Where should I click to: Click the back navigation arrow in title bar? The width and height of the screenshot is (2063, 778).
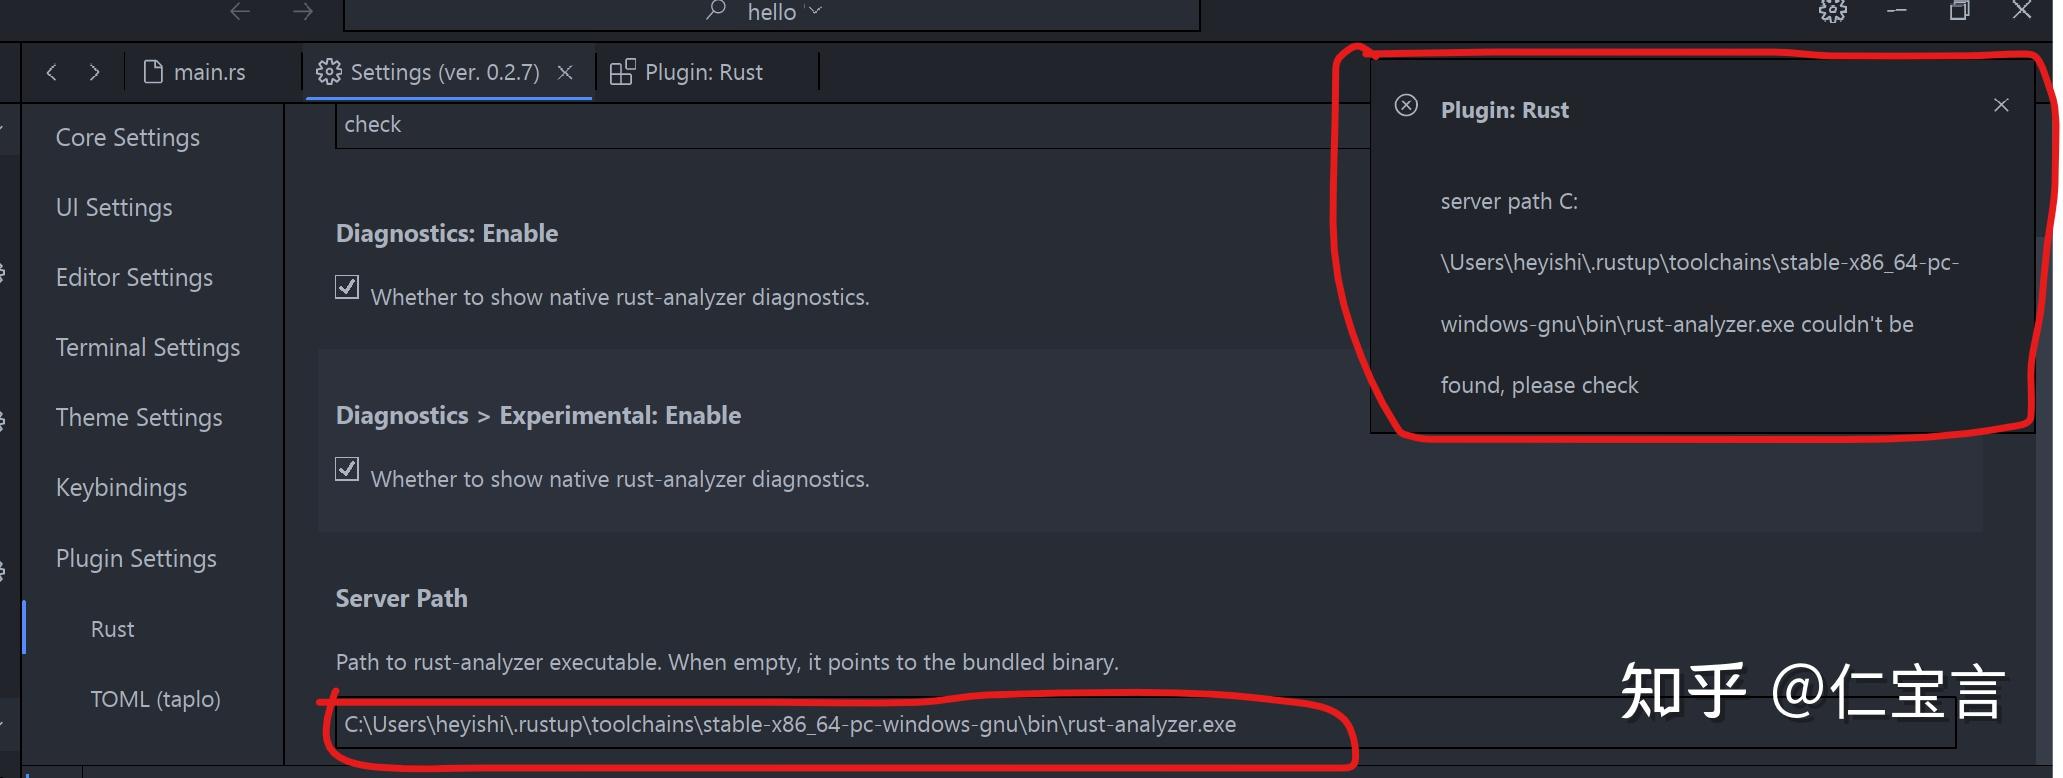[240, 12]
